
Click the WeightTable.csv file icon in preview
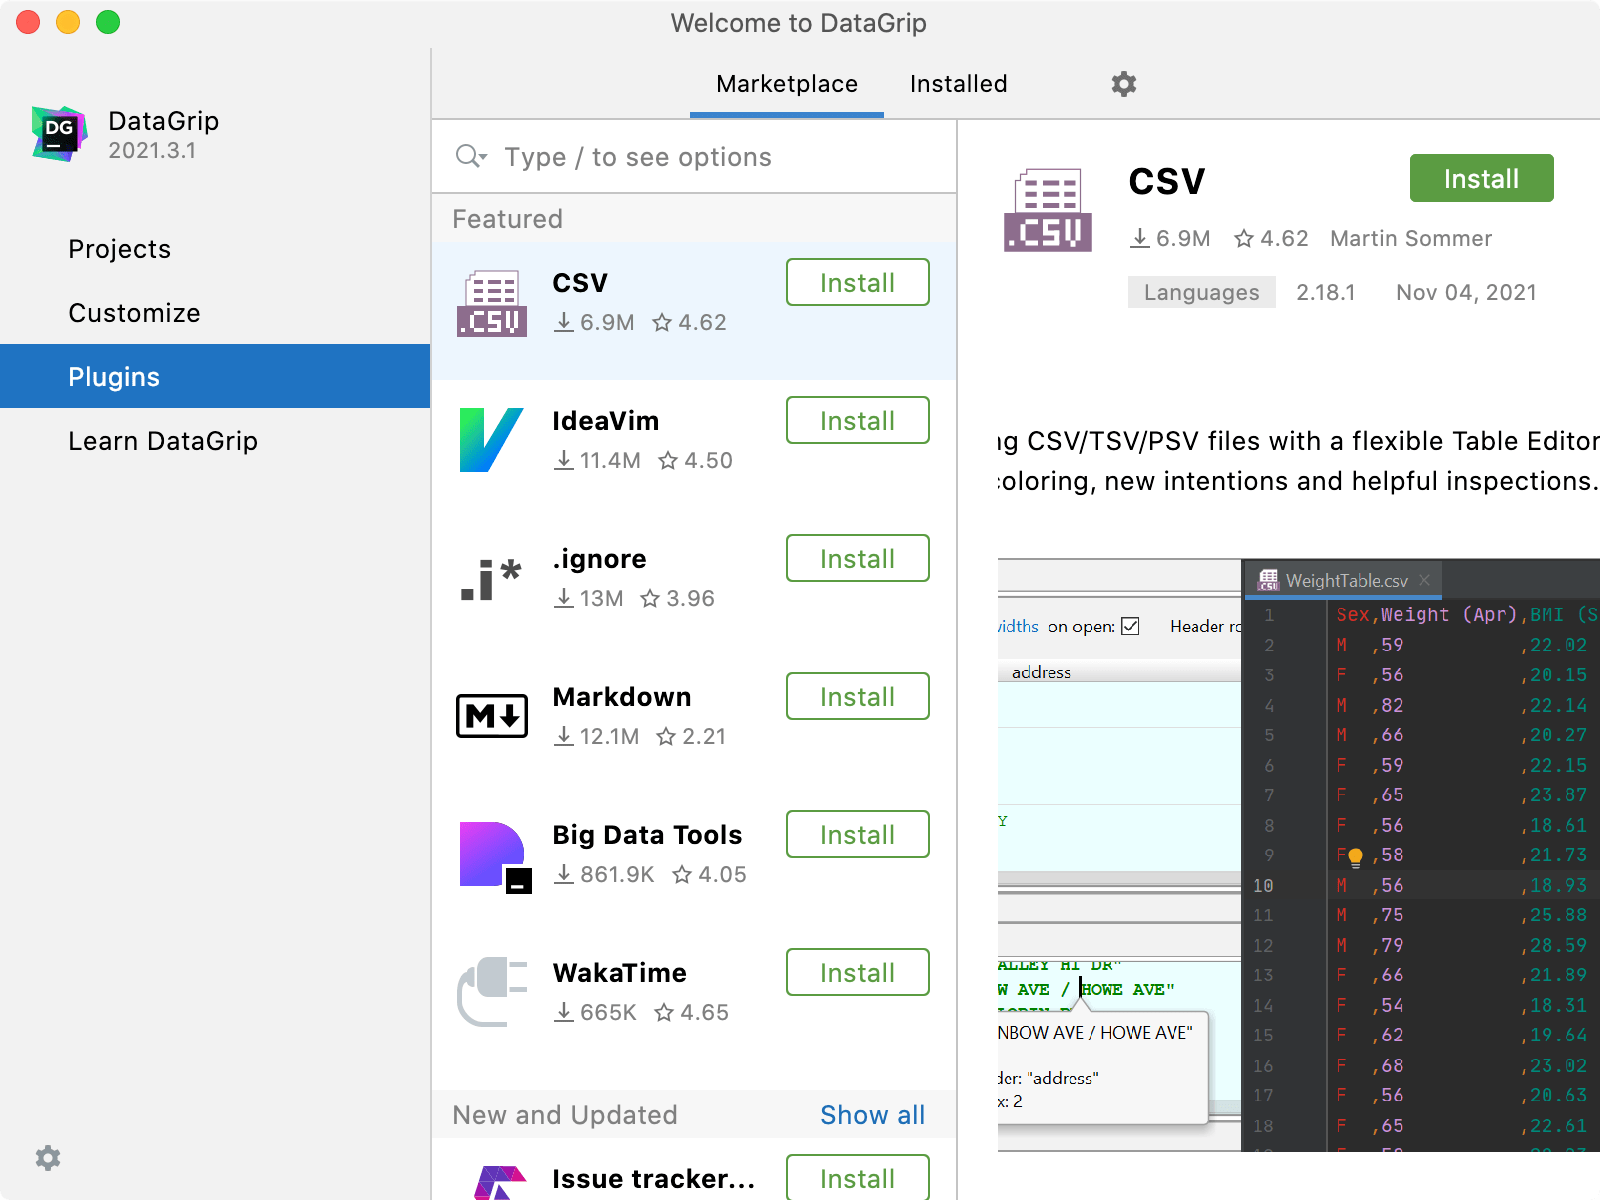(1268, 580)
